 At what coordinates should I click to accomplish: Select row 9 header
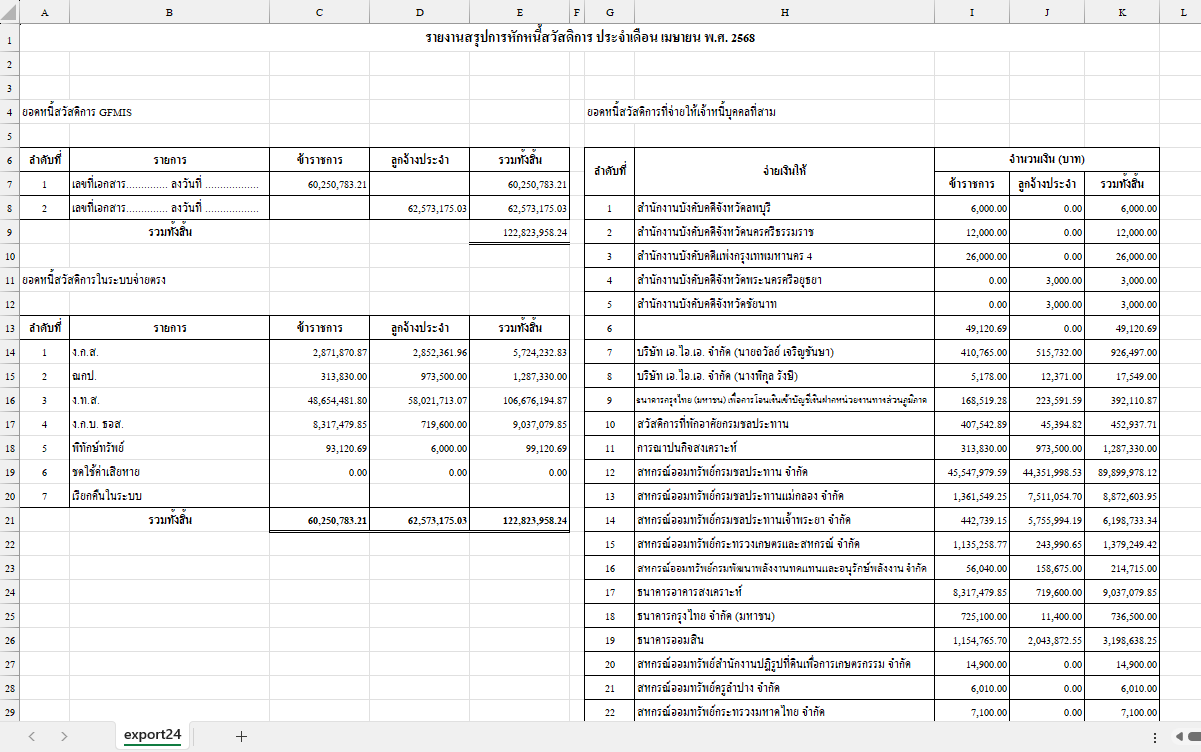click(x=10, y=232)
